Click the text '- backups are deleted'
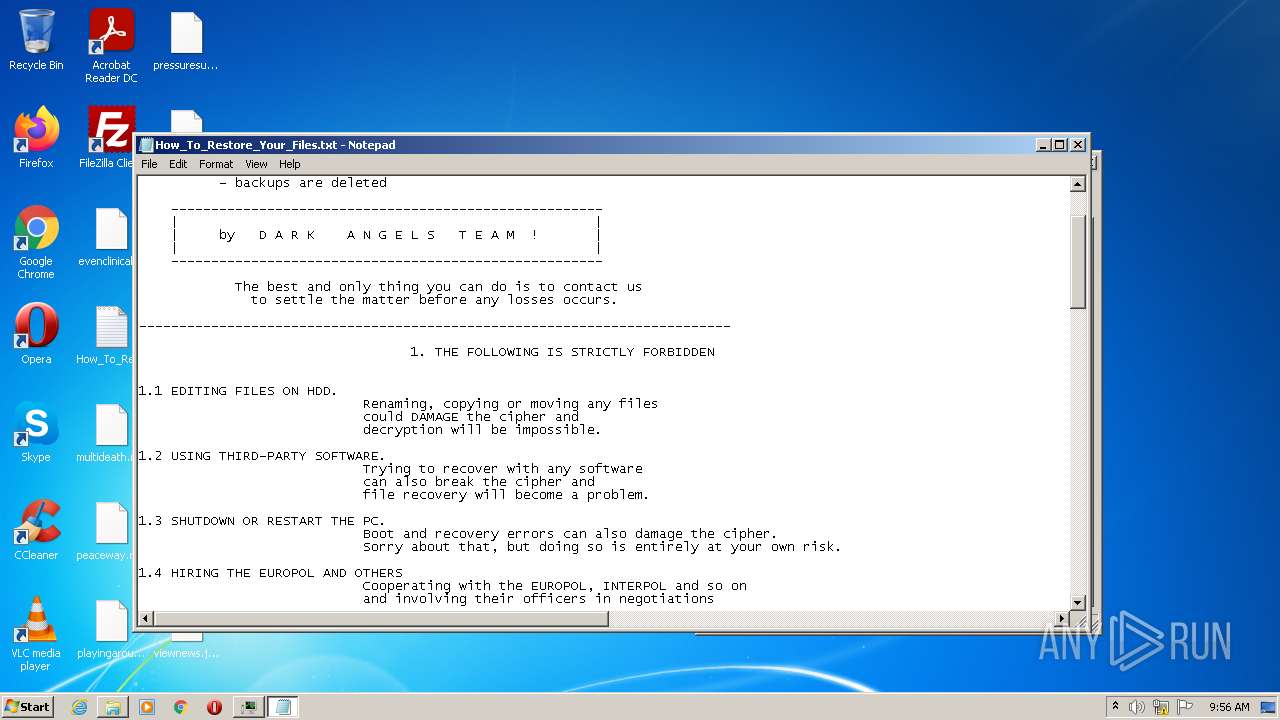This screenshot has height=720, width=1280. pos(303,183)
